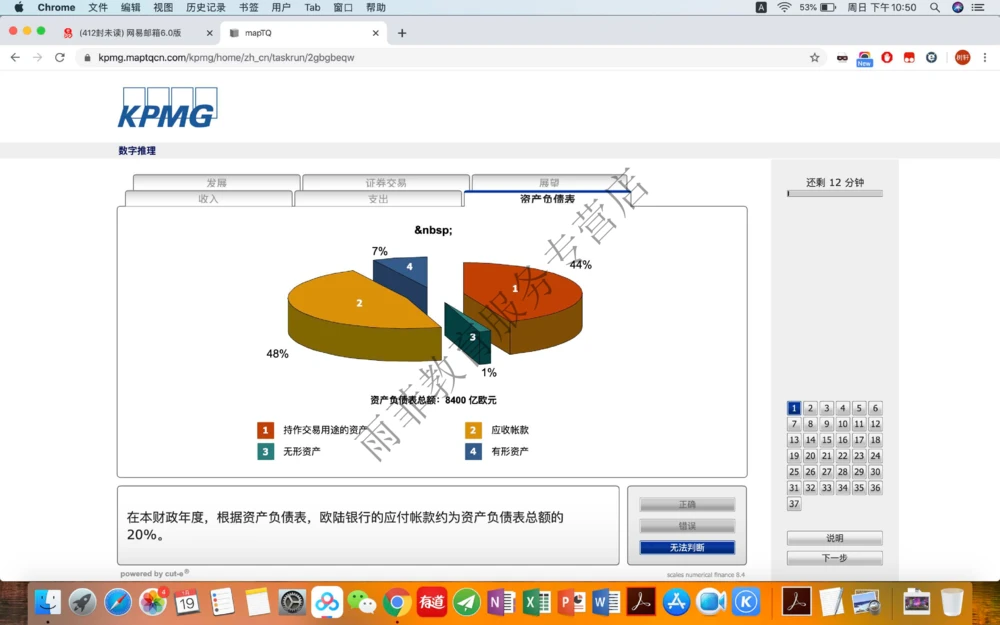The height and width of the screenshot is (625, 1000).
Task: Open the 说明 instructions
Action: 834,537
